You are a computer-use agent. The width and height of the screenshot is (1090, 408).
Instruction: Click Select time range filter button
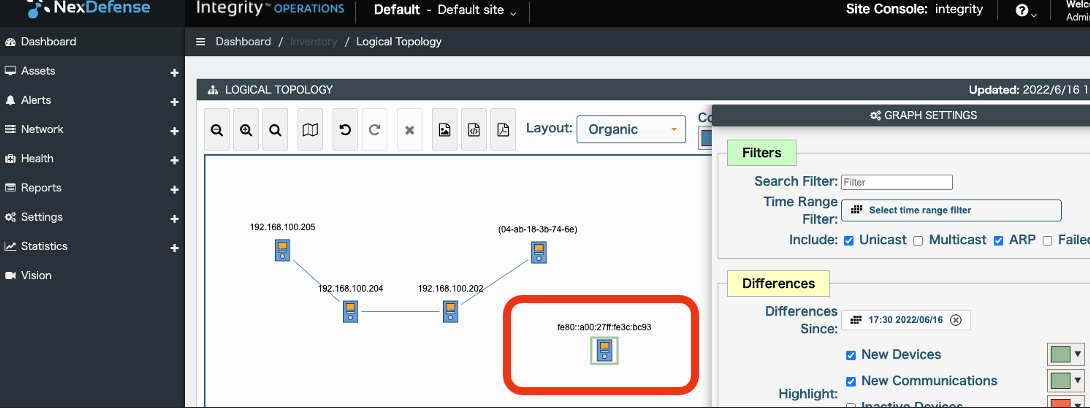pos(950,210)
